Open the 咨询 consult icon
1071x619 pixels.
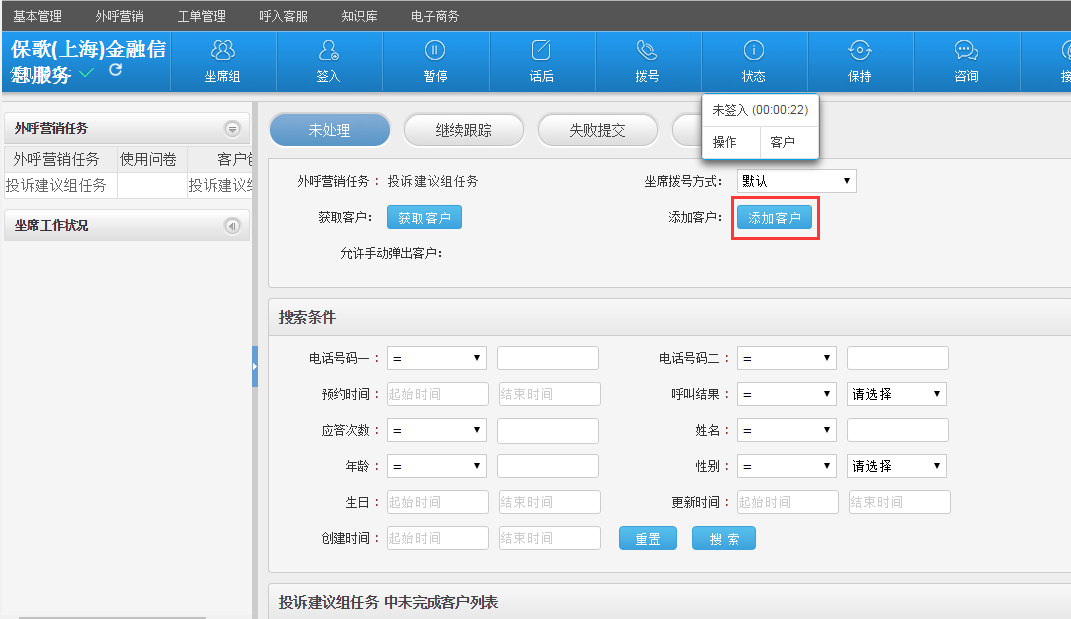click(x=965, y=50)
